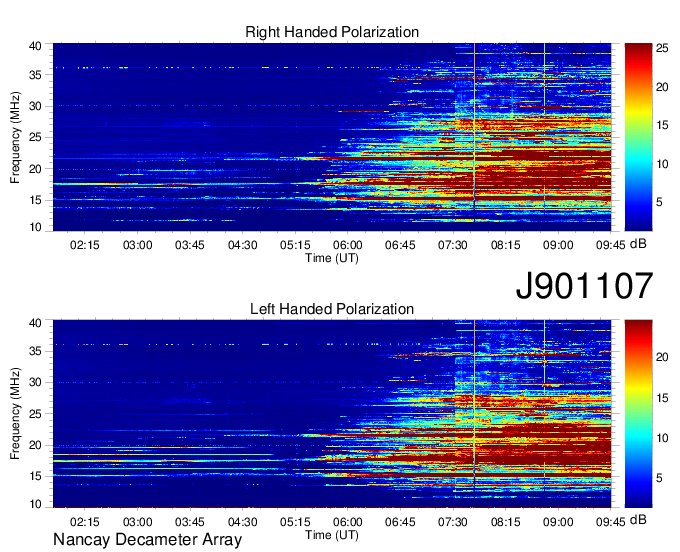Click the Right Handed Polarization colorbar

[x=638, y=137]
